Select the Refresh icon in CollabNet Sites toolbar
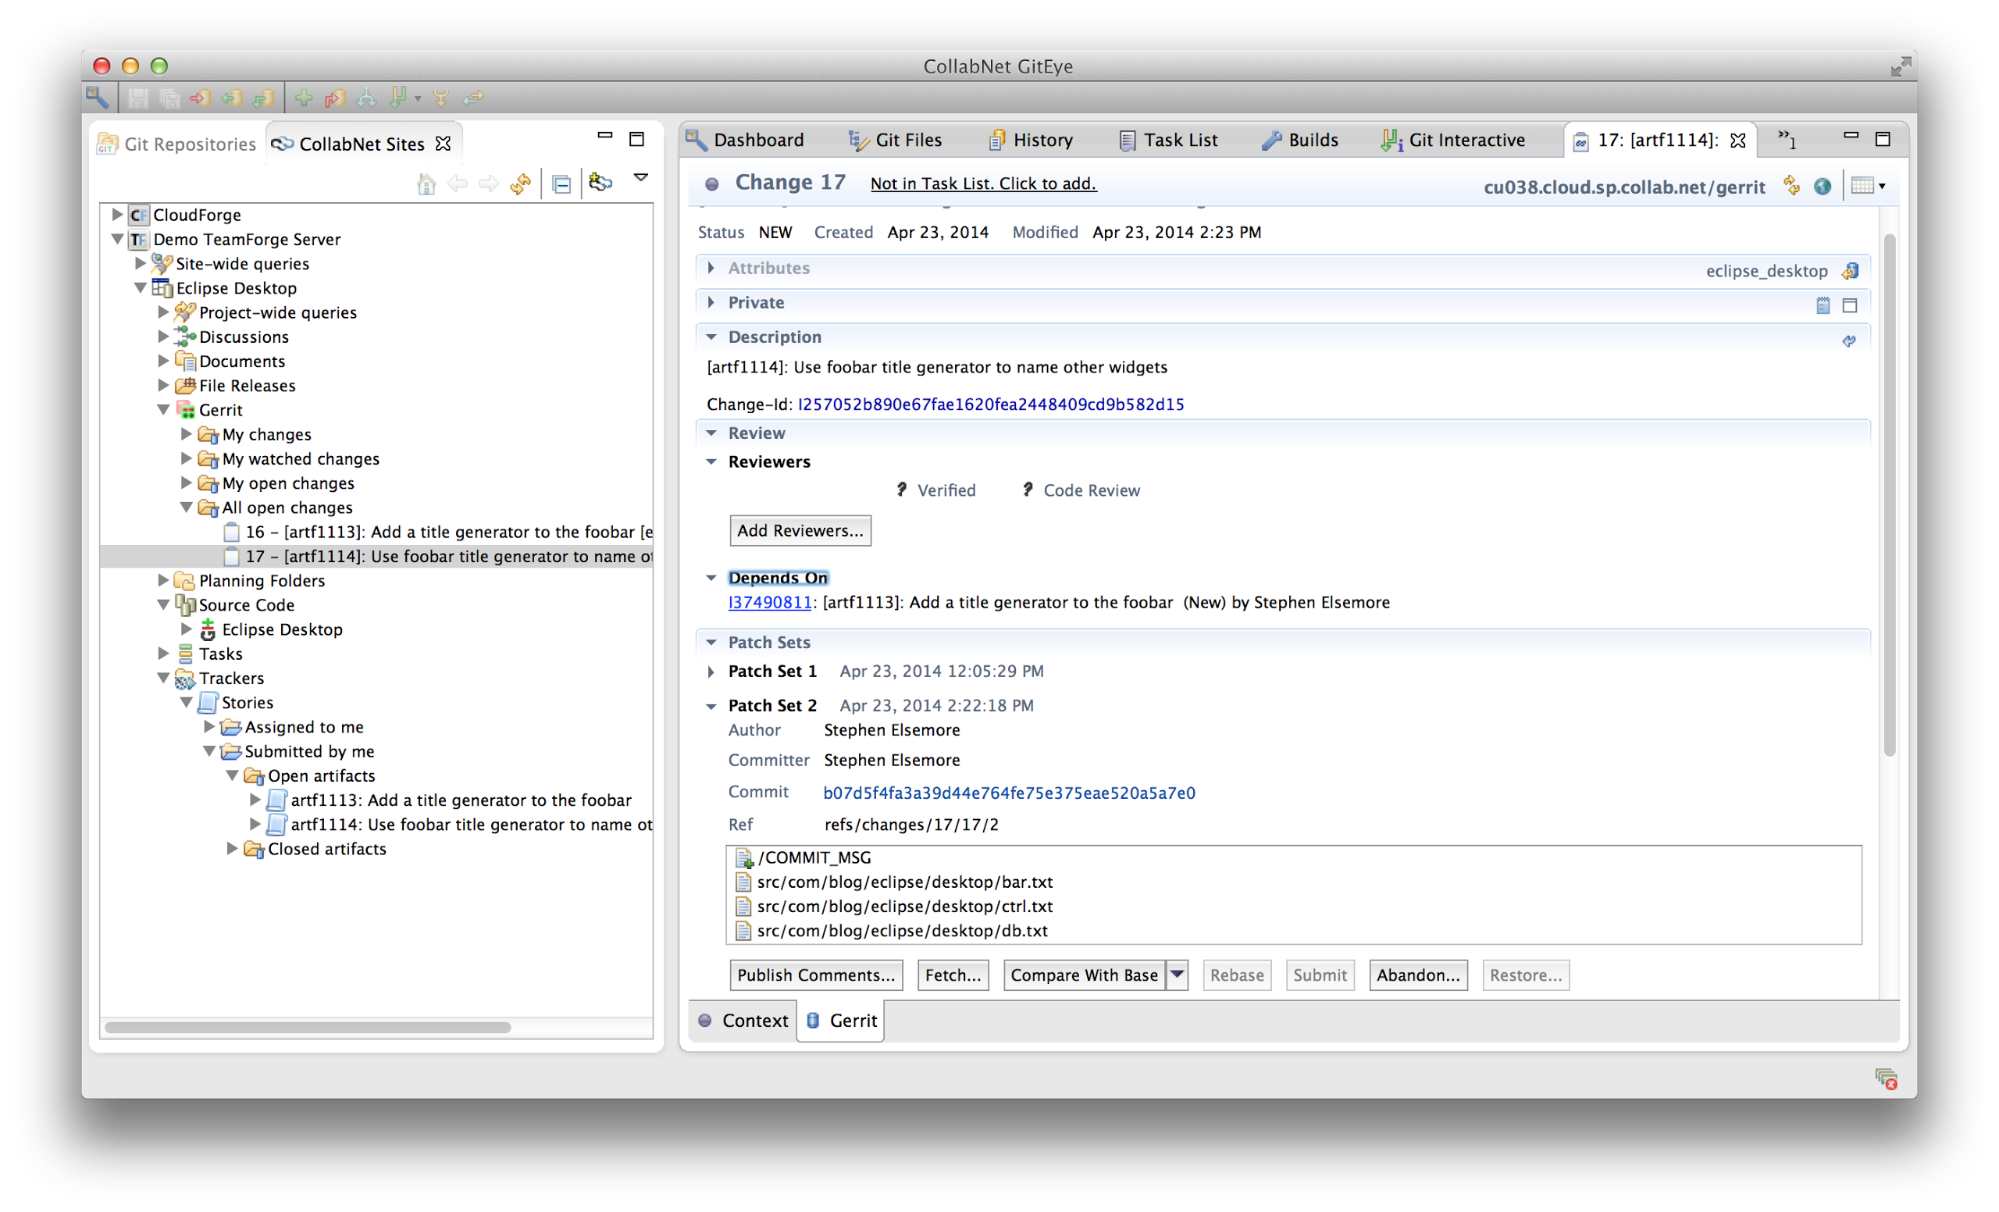Image resolution: width=1999 pixels, height=1212 pixels. pyautogui.click(x=519, y=183)
